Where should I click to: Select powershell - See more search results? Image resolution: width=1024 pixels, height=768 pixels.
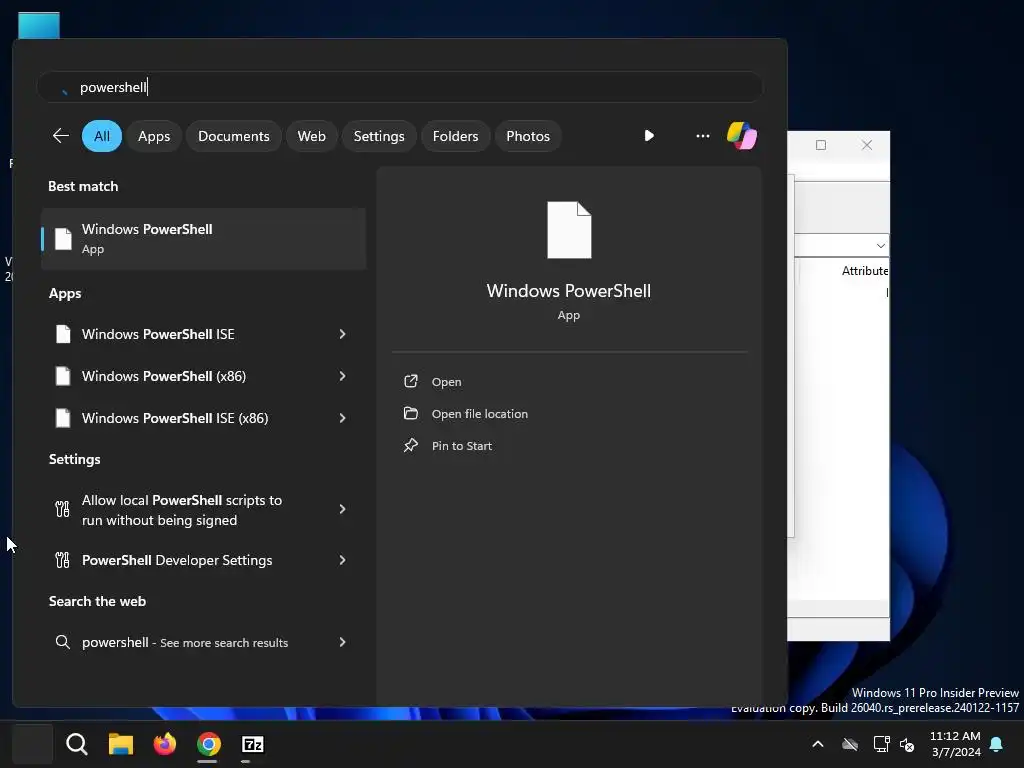(x=185, y=643)
